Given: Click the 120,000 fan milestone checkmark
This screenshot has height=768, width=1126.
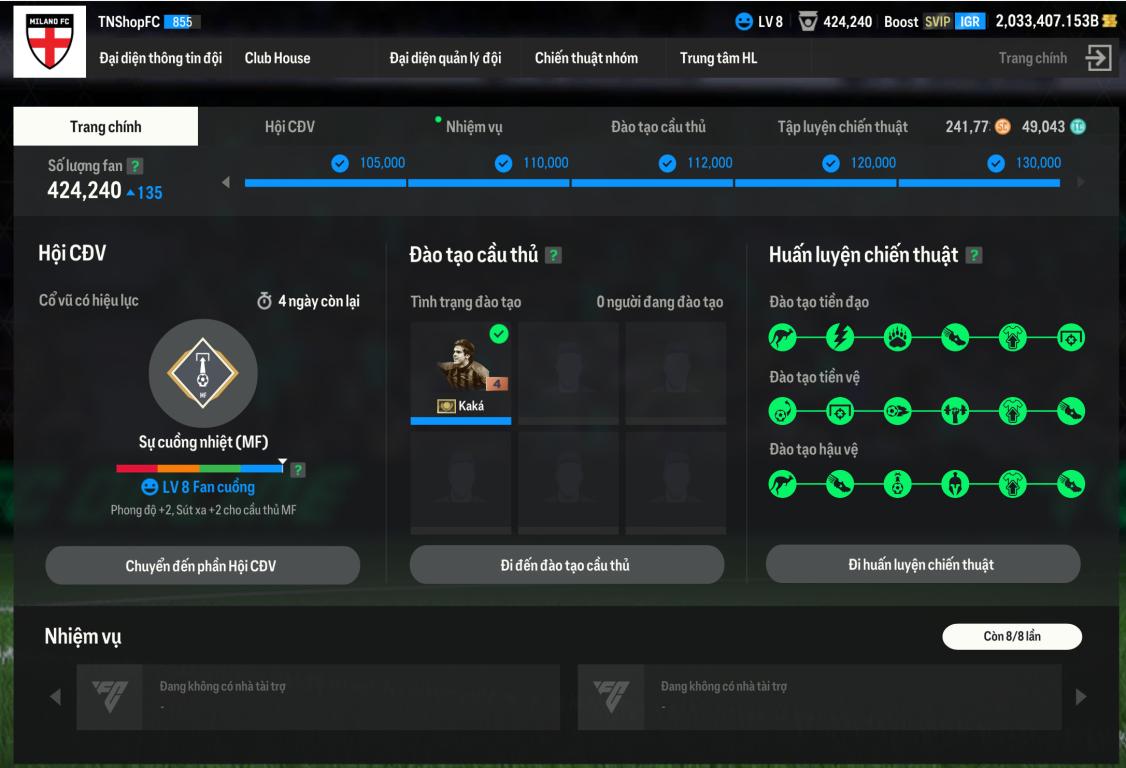Looking at the screenshot, I should click(x=831, y=164).
